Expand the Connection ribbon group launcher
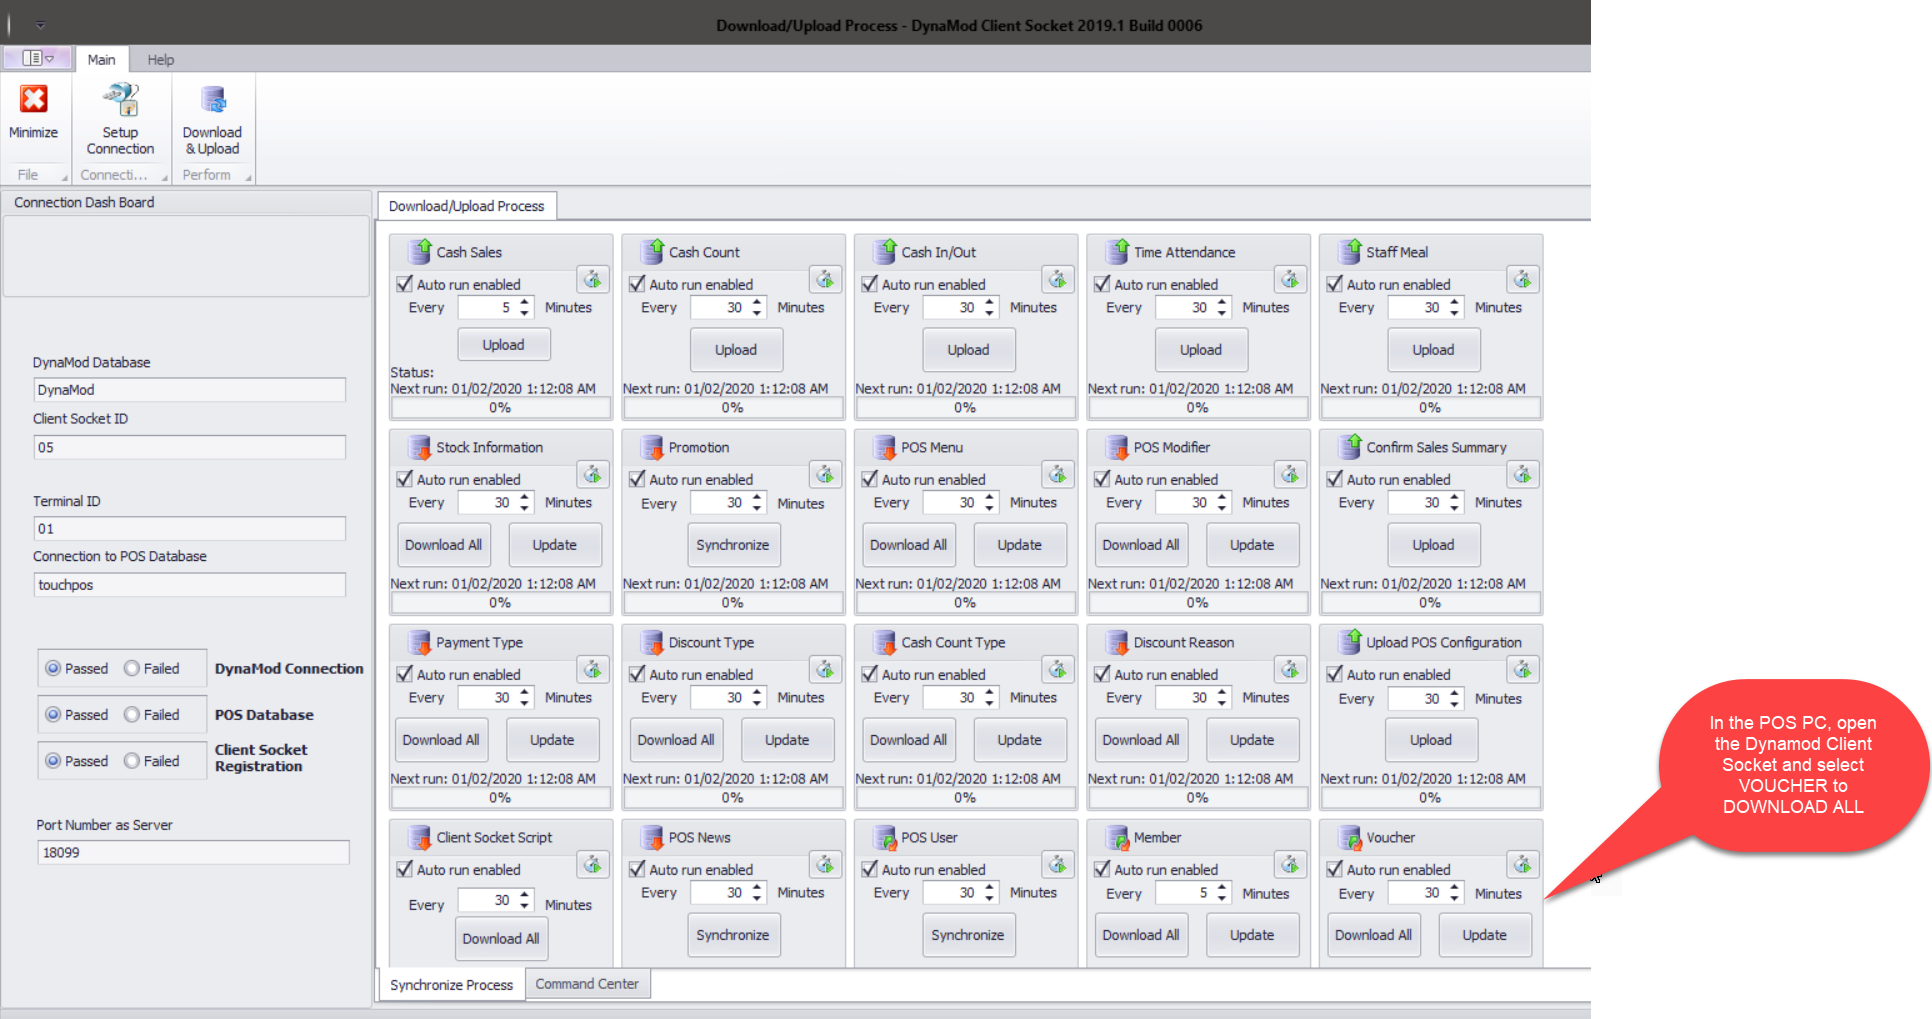 click(164, 177)
